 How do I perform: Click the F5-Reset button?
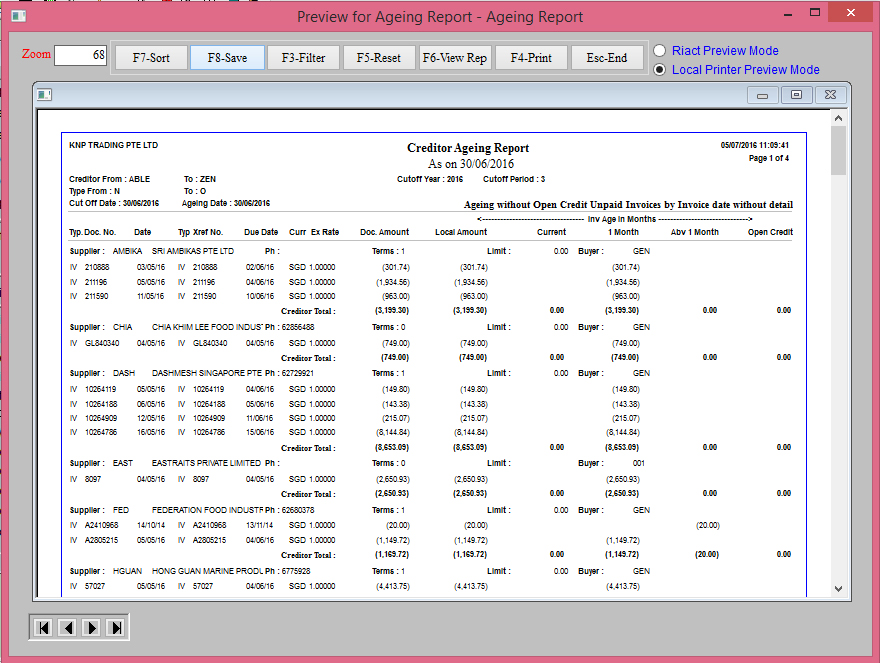click(x=379, y=58)
